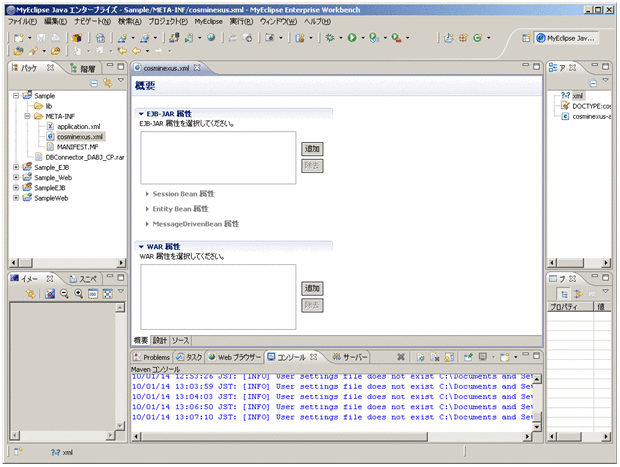This screenshot has height=467, width=620.
Task: Zoom out in the image preview panel
Action: pos(62,293)
